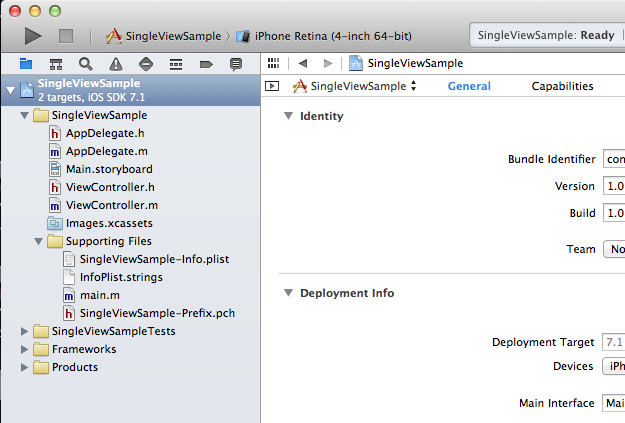Open ViewController.h
Image resolution: width=625 pixels, height=423 pixels.
pyautogui.click(x=110, y=187)
